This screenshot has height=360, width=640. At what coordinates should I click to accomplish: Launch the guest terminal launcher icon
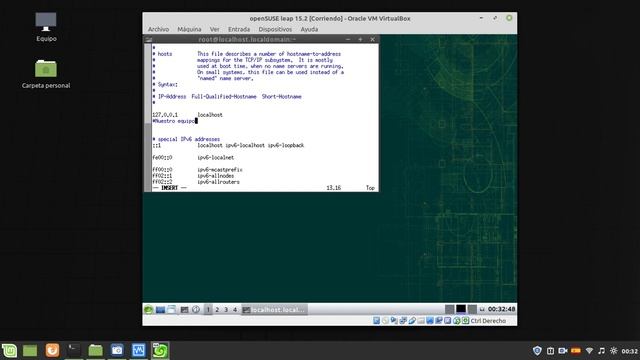pos(184,309)
